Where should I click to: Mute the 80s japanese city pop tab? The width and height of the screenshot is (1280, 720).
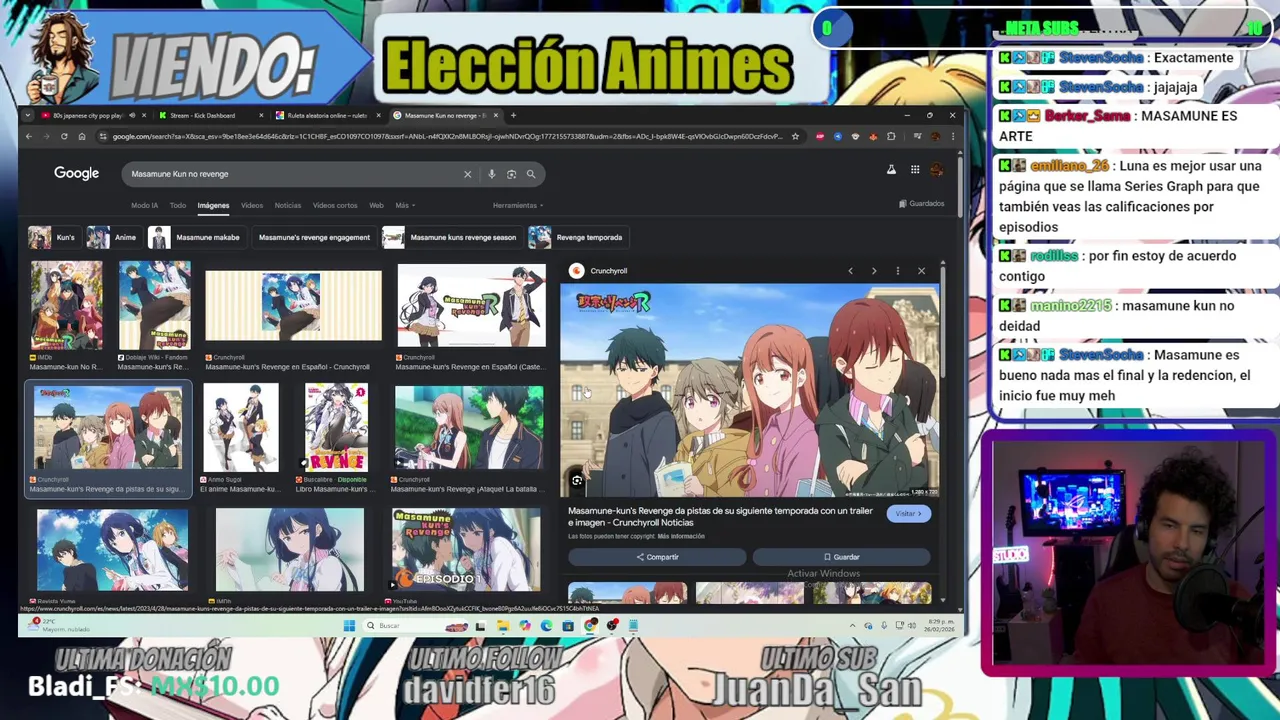(132, 115)
